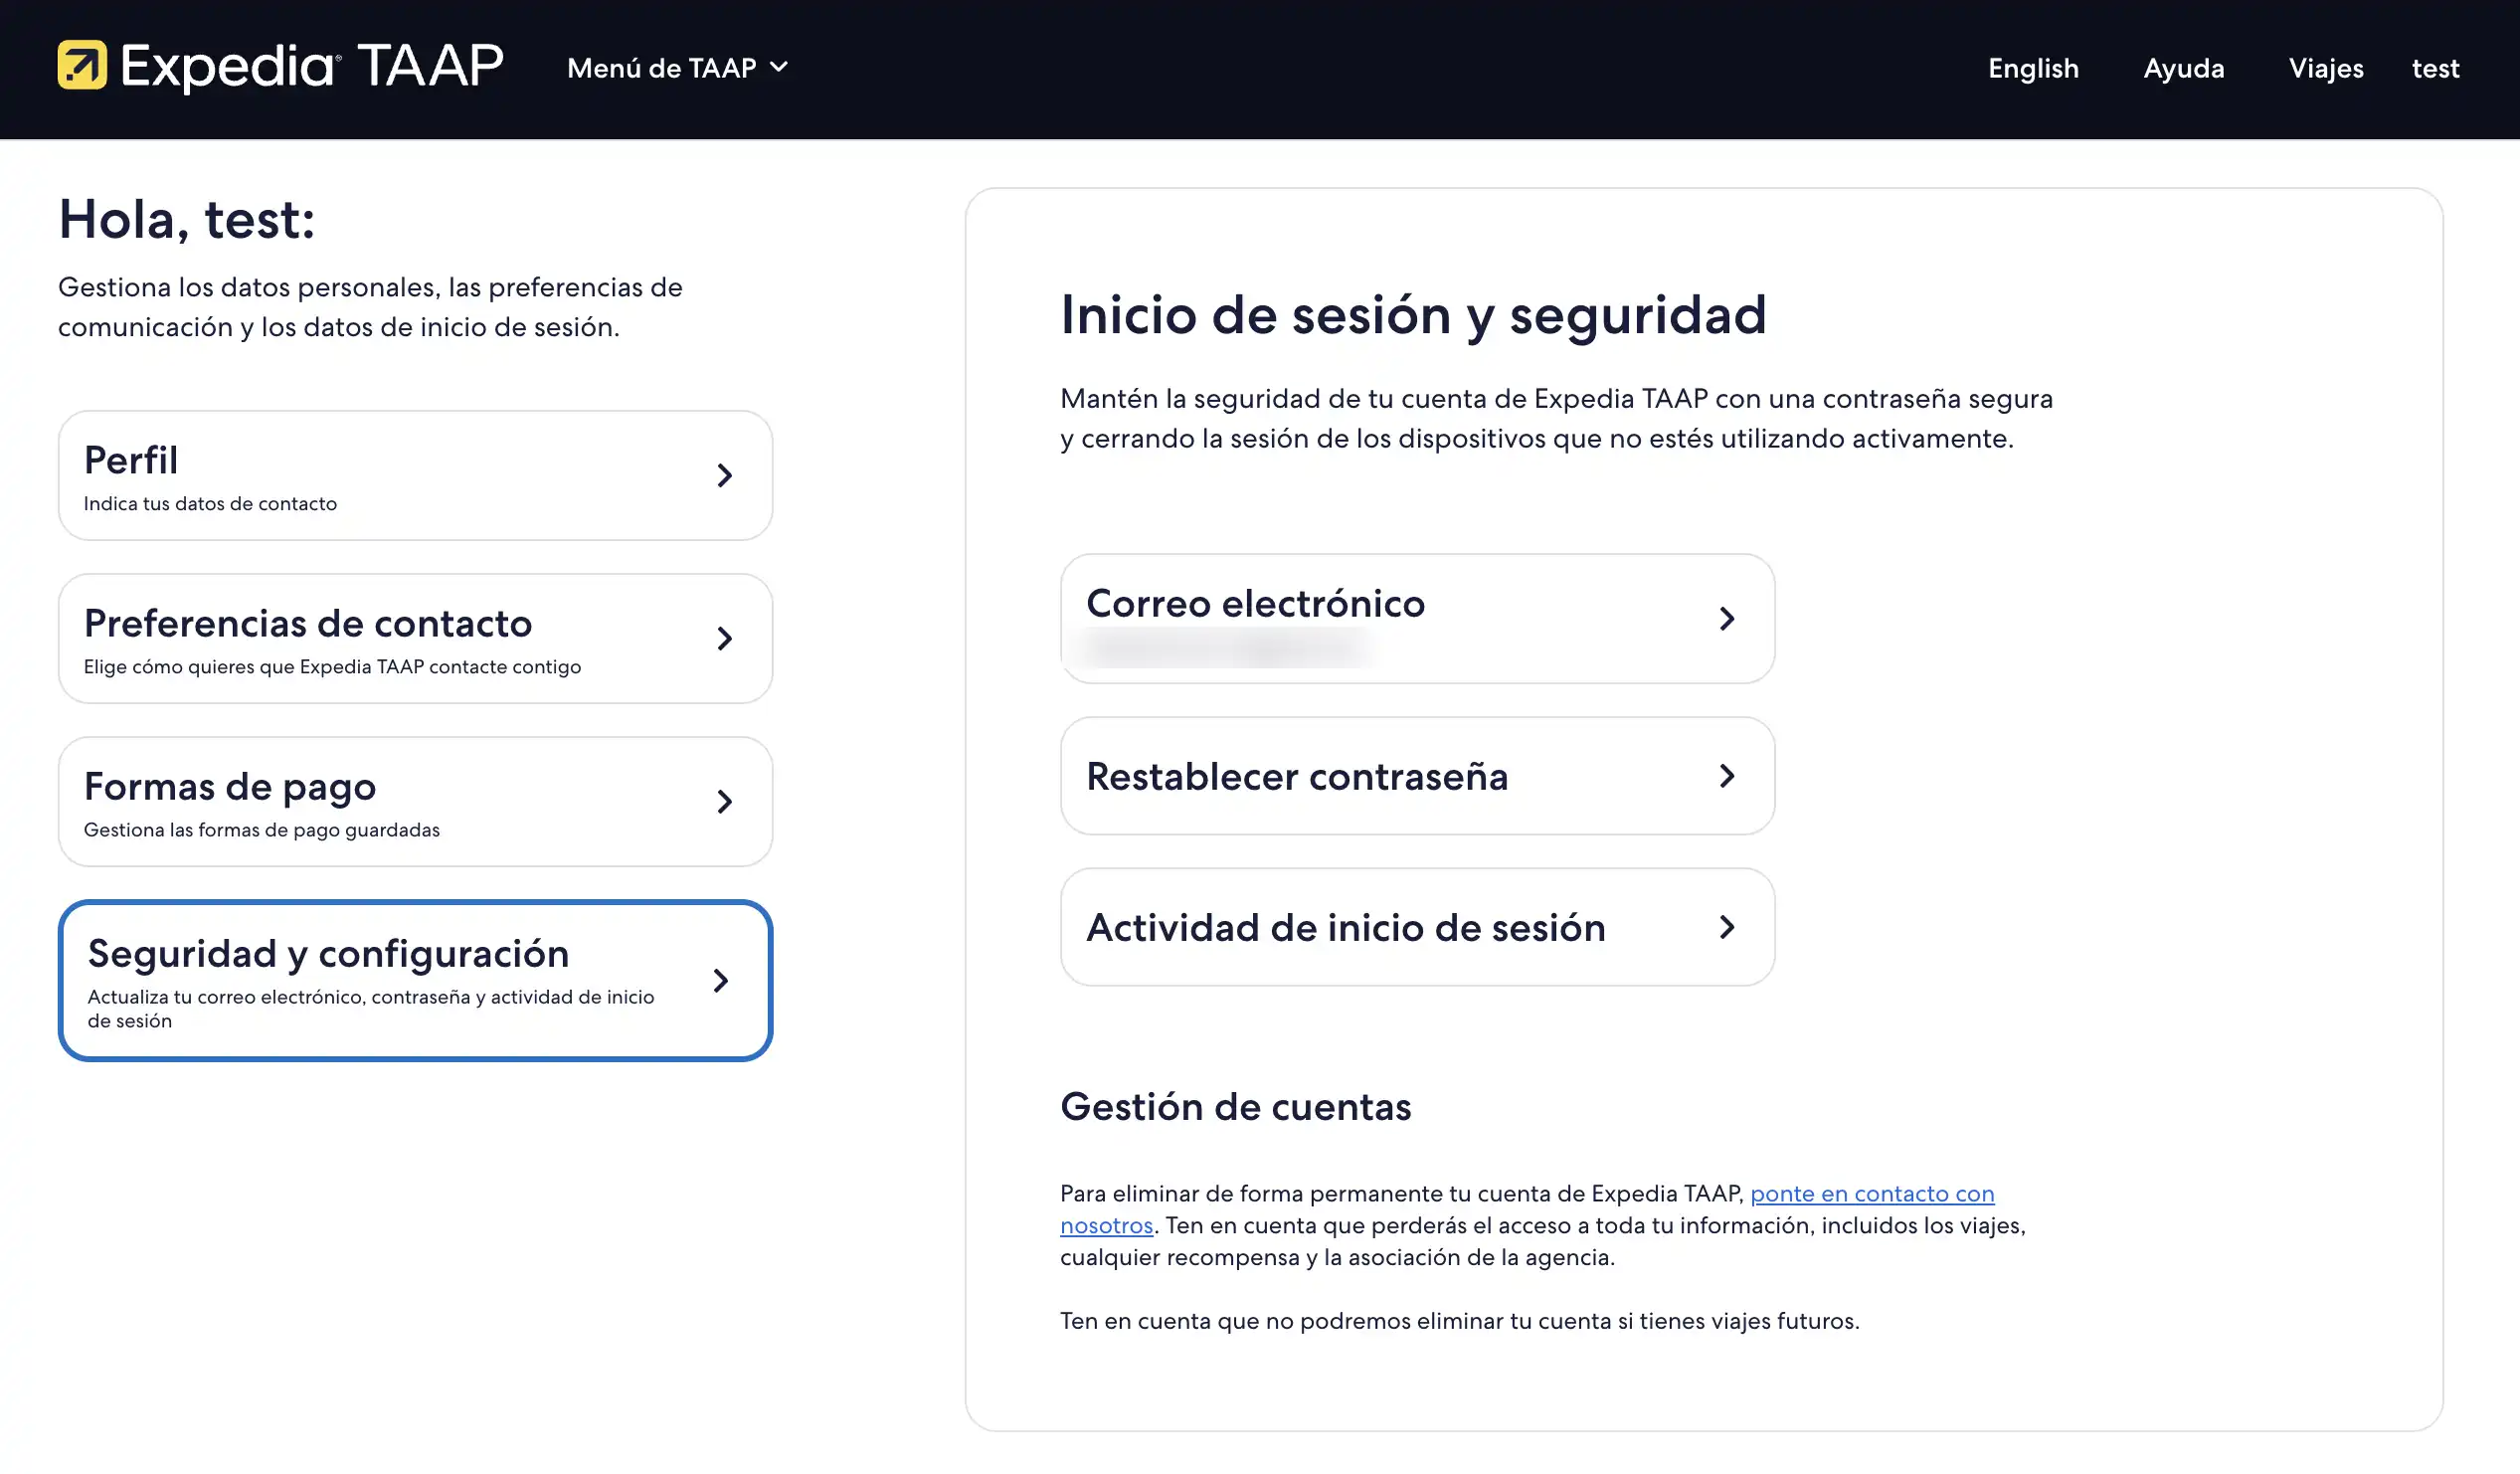Open Actividad de inicio de sesión
Image resolution: width=2520 pixels, height=1474 pixels.
[1417, 926]
